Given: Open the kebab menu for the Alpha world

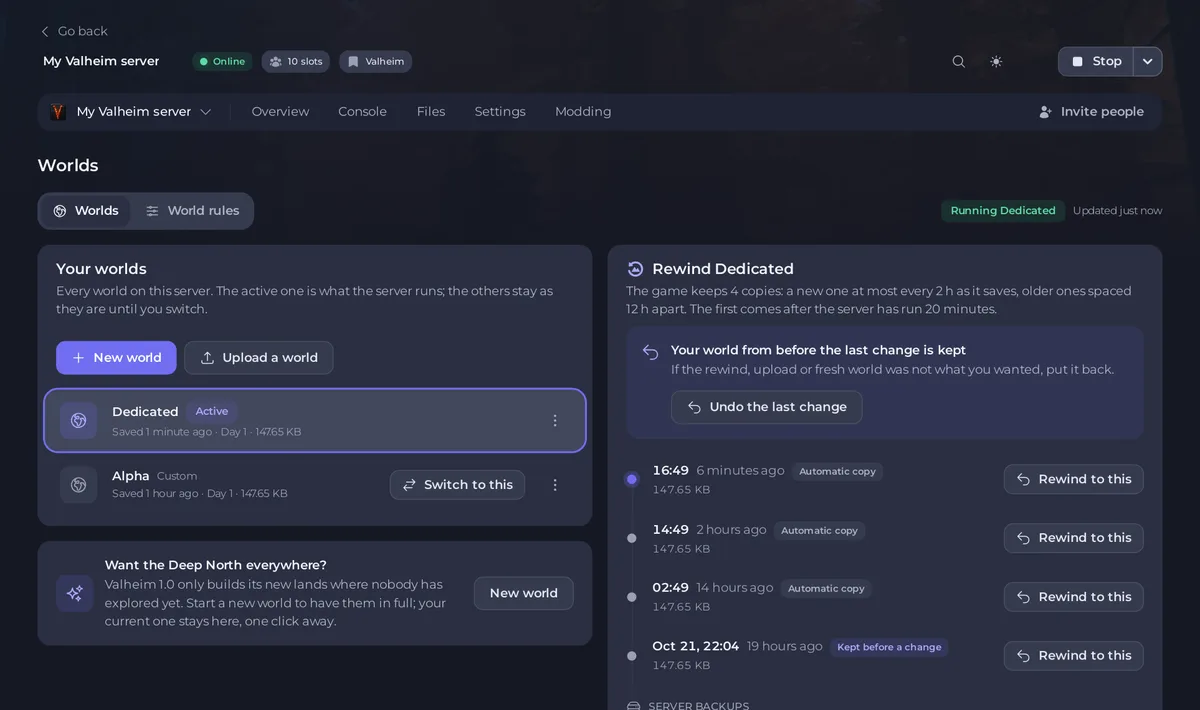Looking at the screenshot, I should pyautogui.click(x=555, y=485).
